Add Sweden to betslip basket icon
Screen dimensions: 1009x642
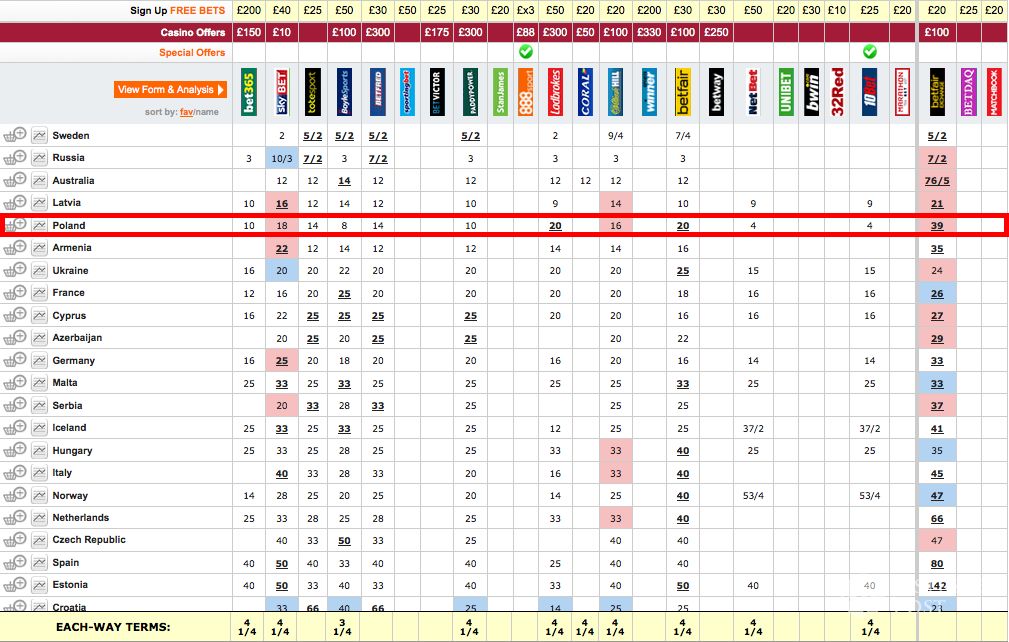15,134
